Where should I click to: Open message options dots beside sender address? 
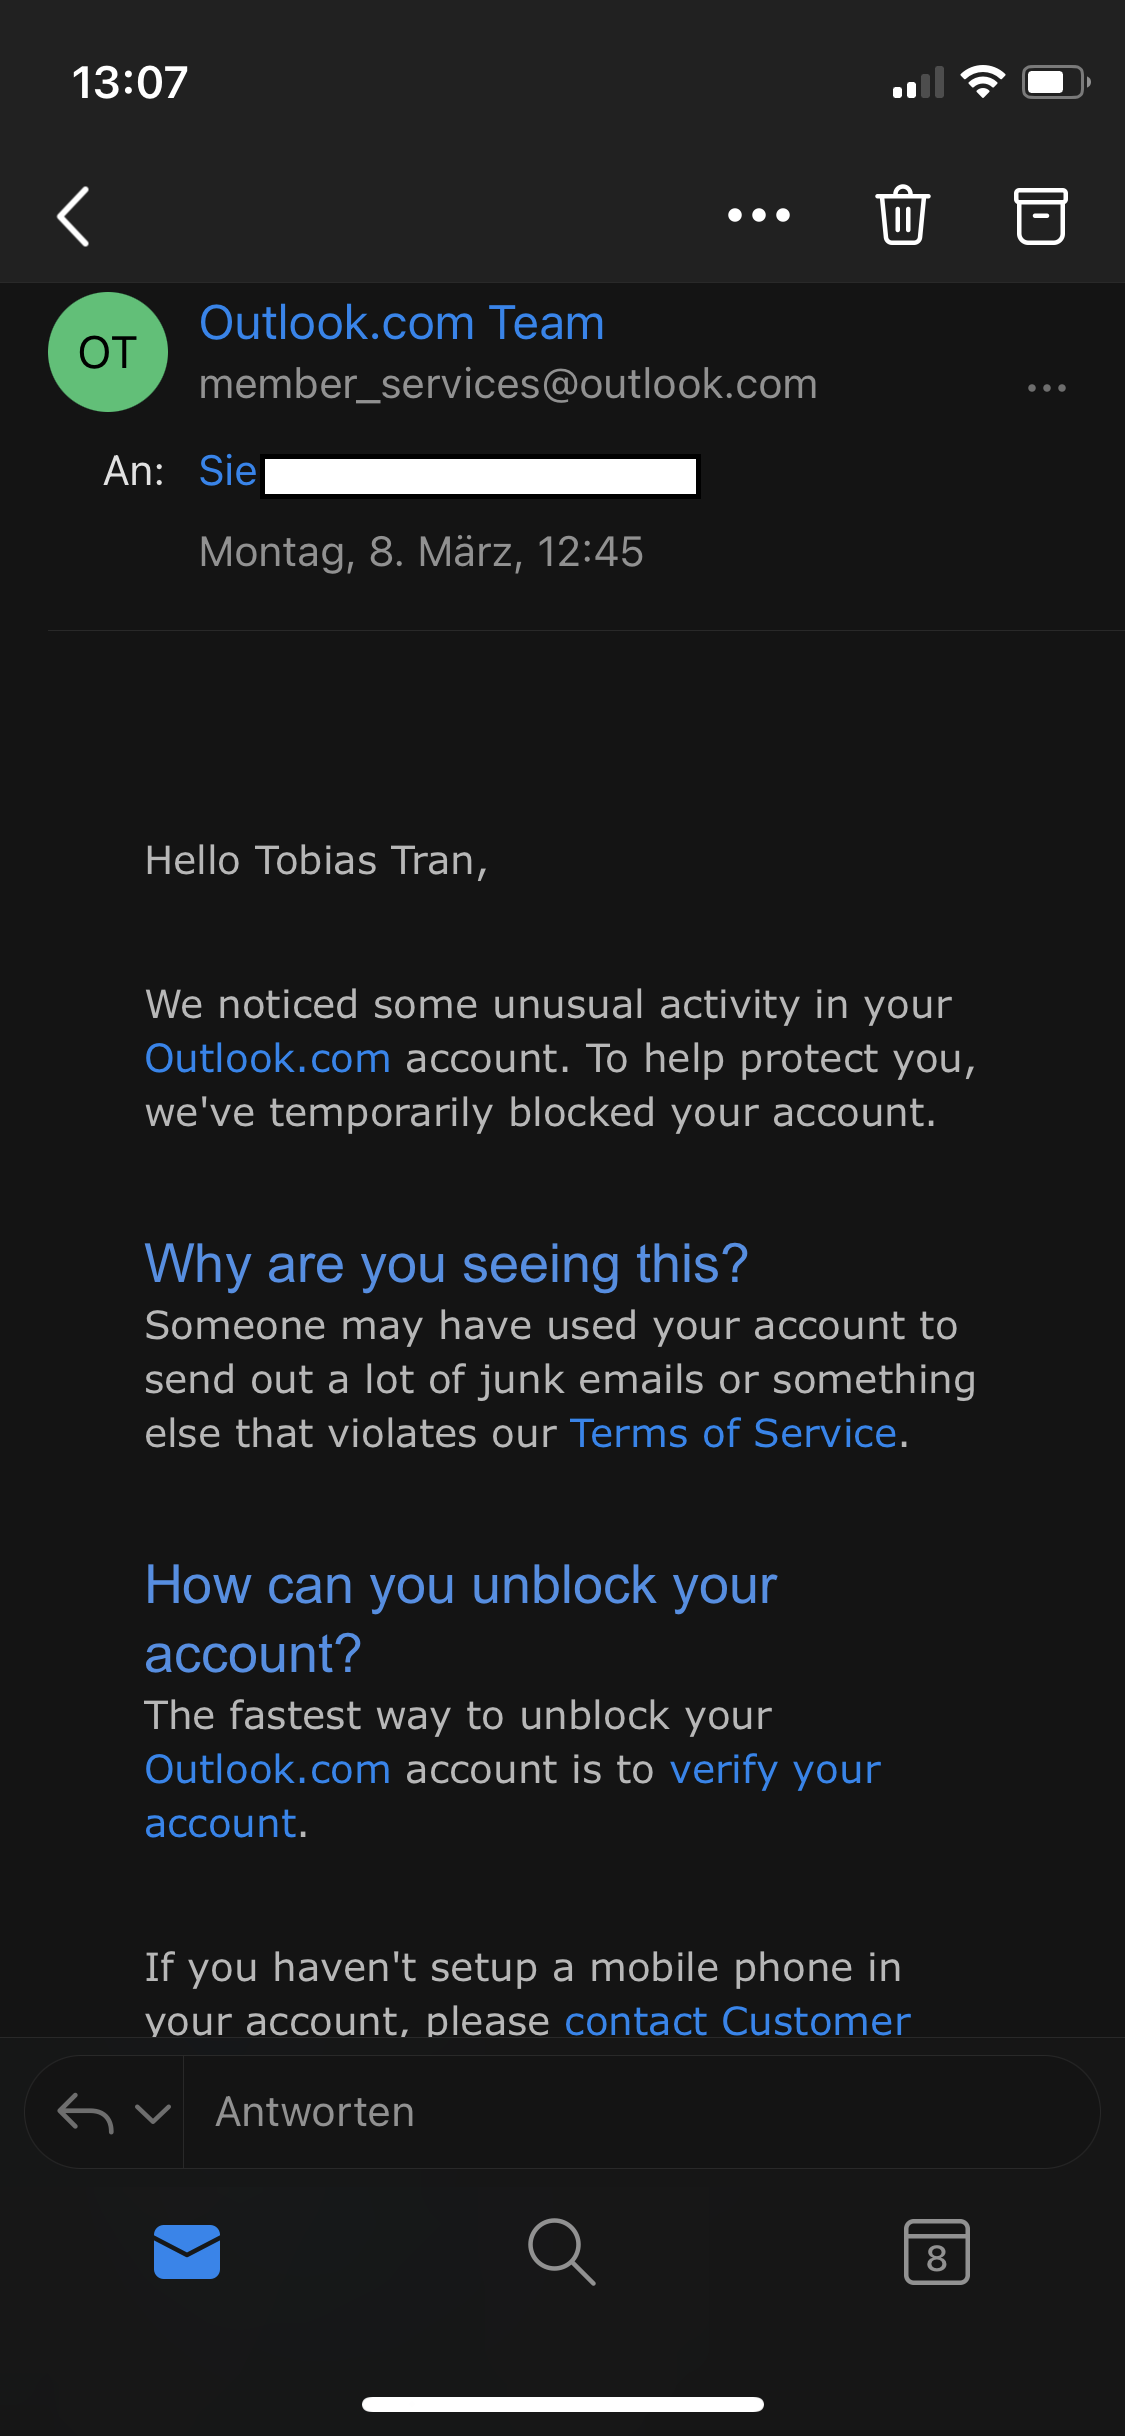pyautogui.click(x=1047, y=388)
